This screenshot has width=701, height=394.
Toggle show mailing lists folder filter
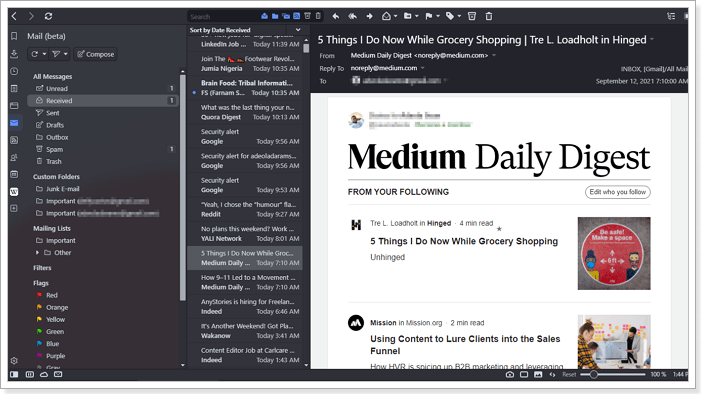pyautogui.click(x=286, y=16)
